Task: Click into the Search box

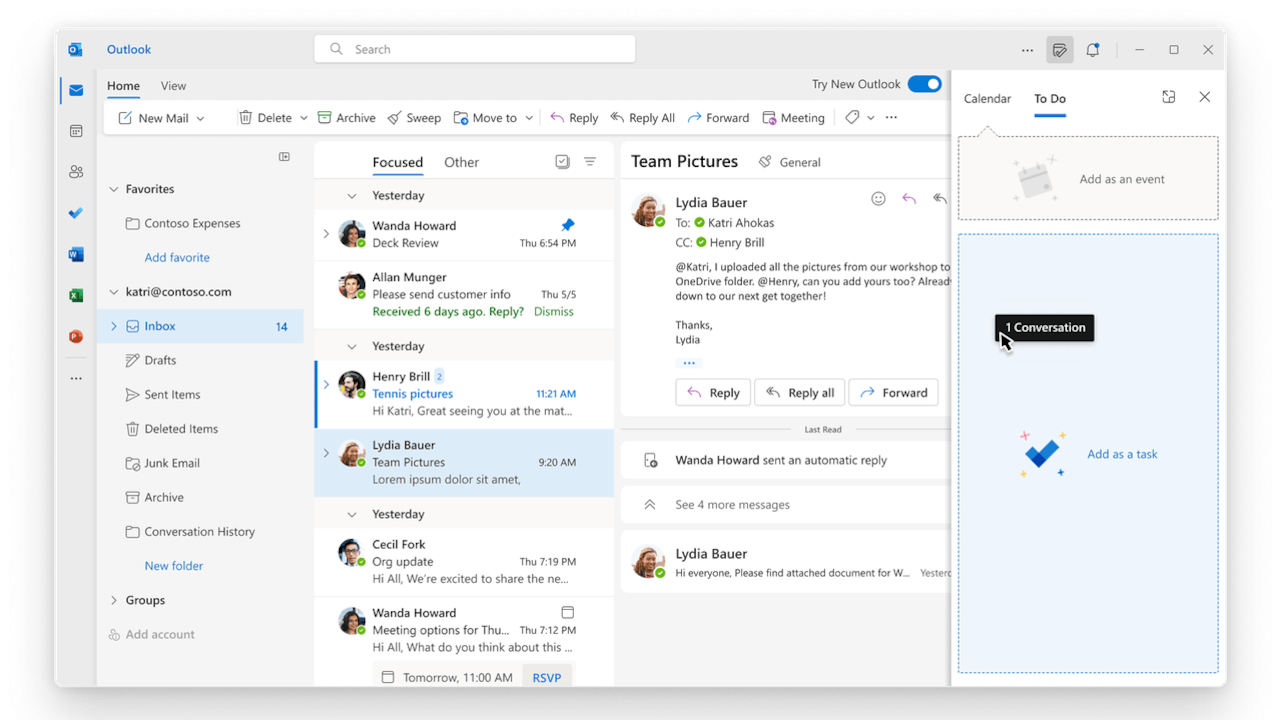Action: click(x=475, y=49)
